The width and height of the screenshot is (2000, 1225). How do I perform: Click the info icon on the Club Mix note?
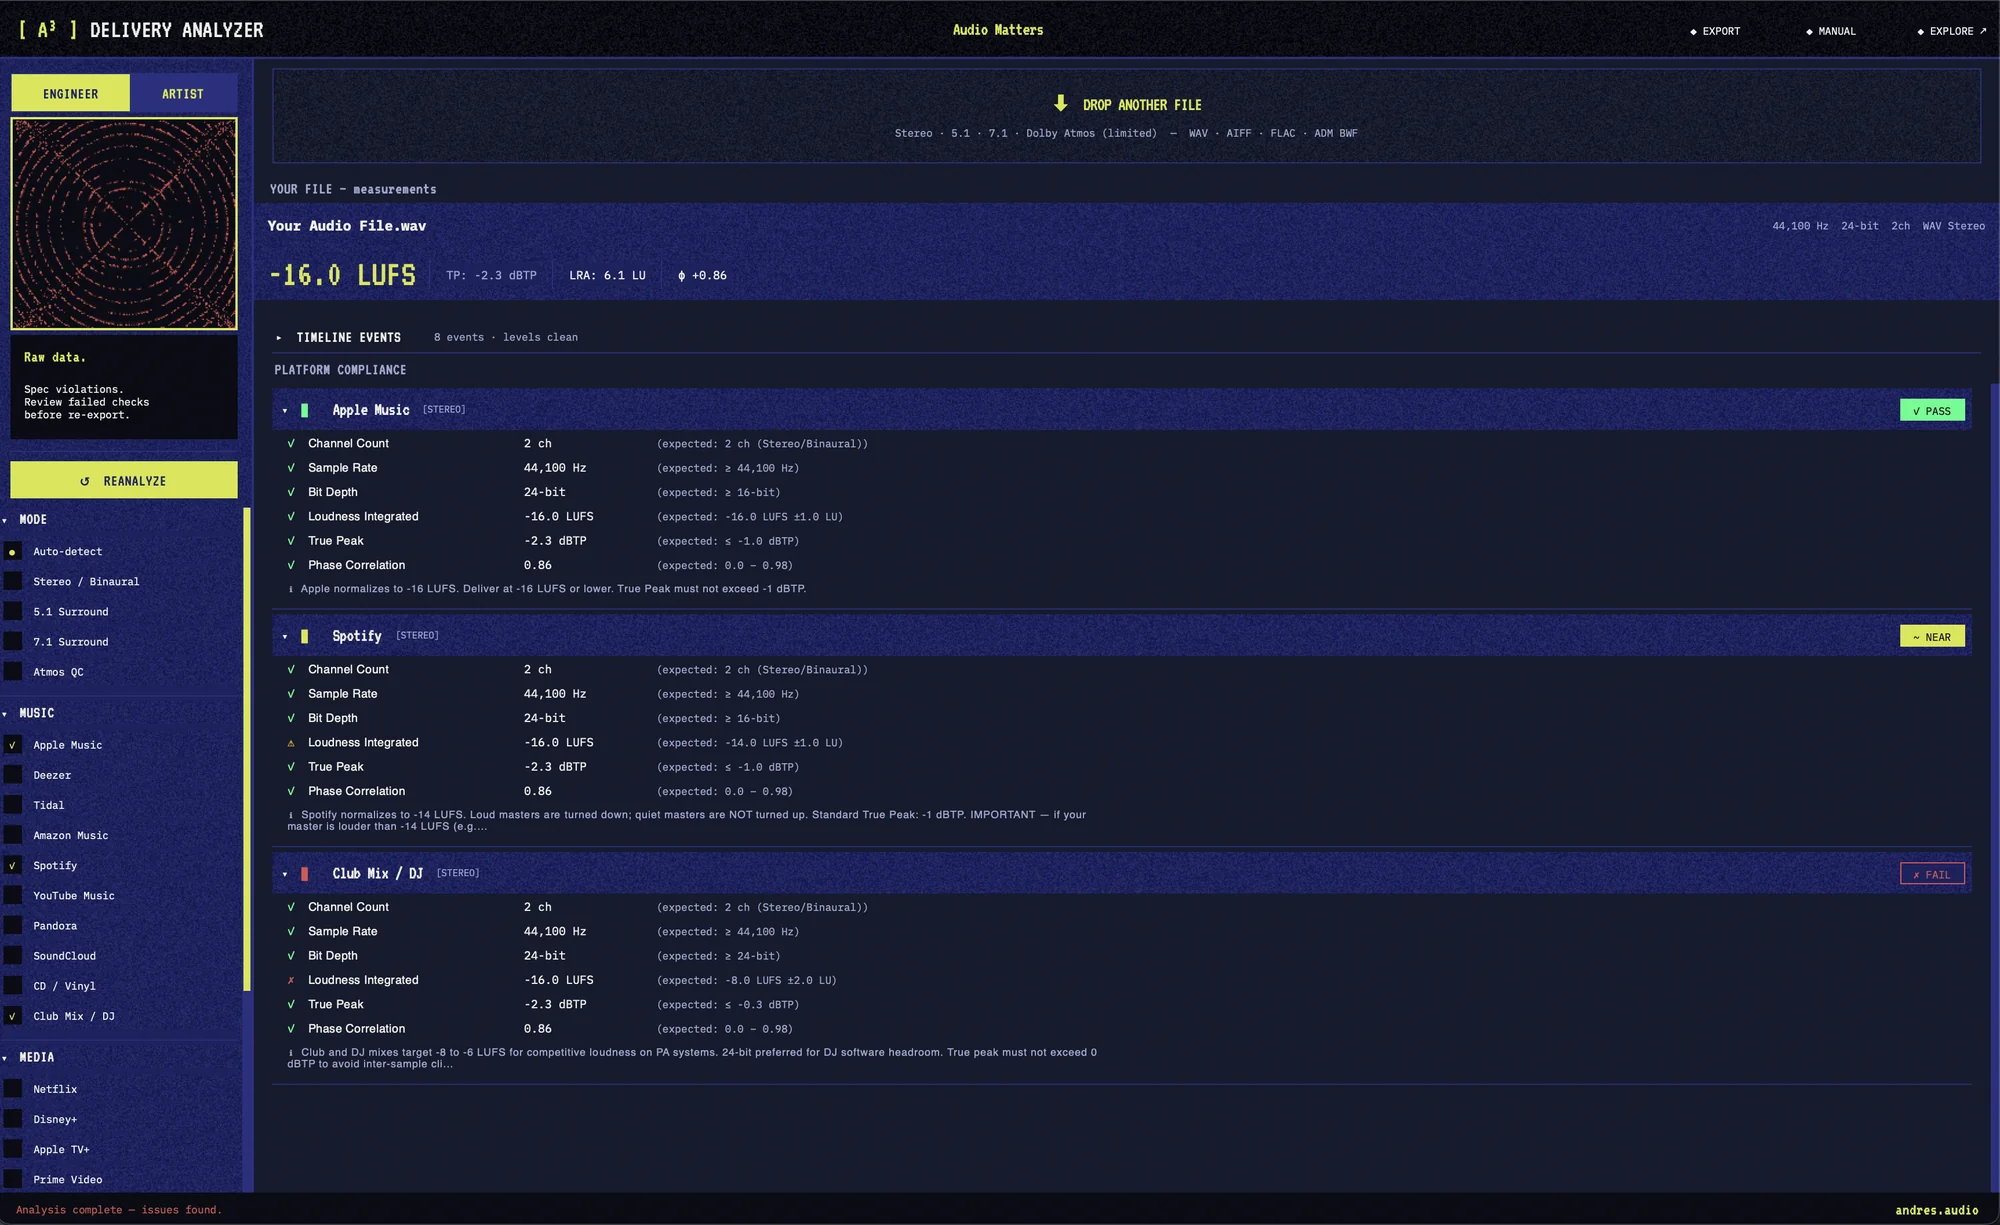tap(291, 1052)
